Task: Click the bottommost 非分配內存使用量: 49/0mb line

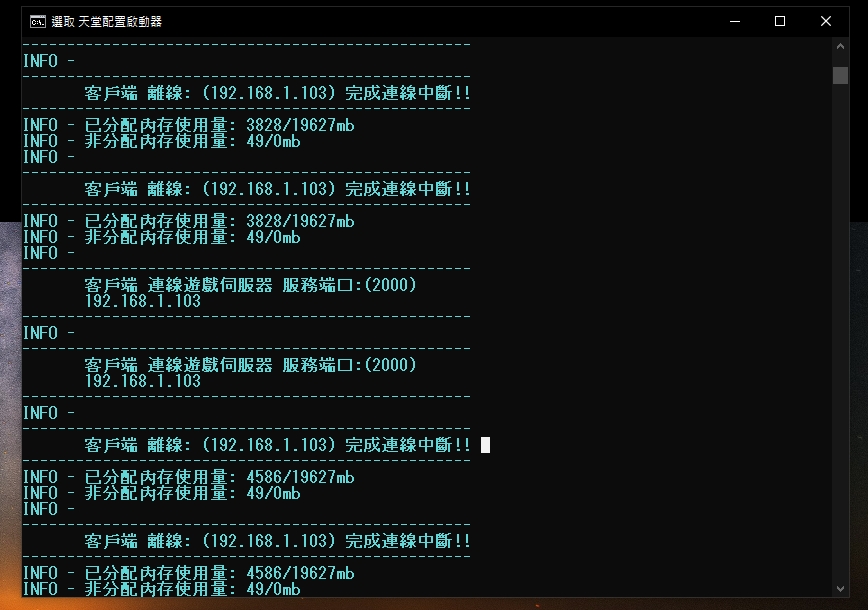Action: coord(162,589)
